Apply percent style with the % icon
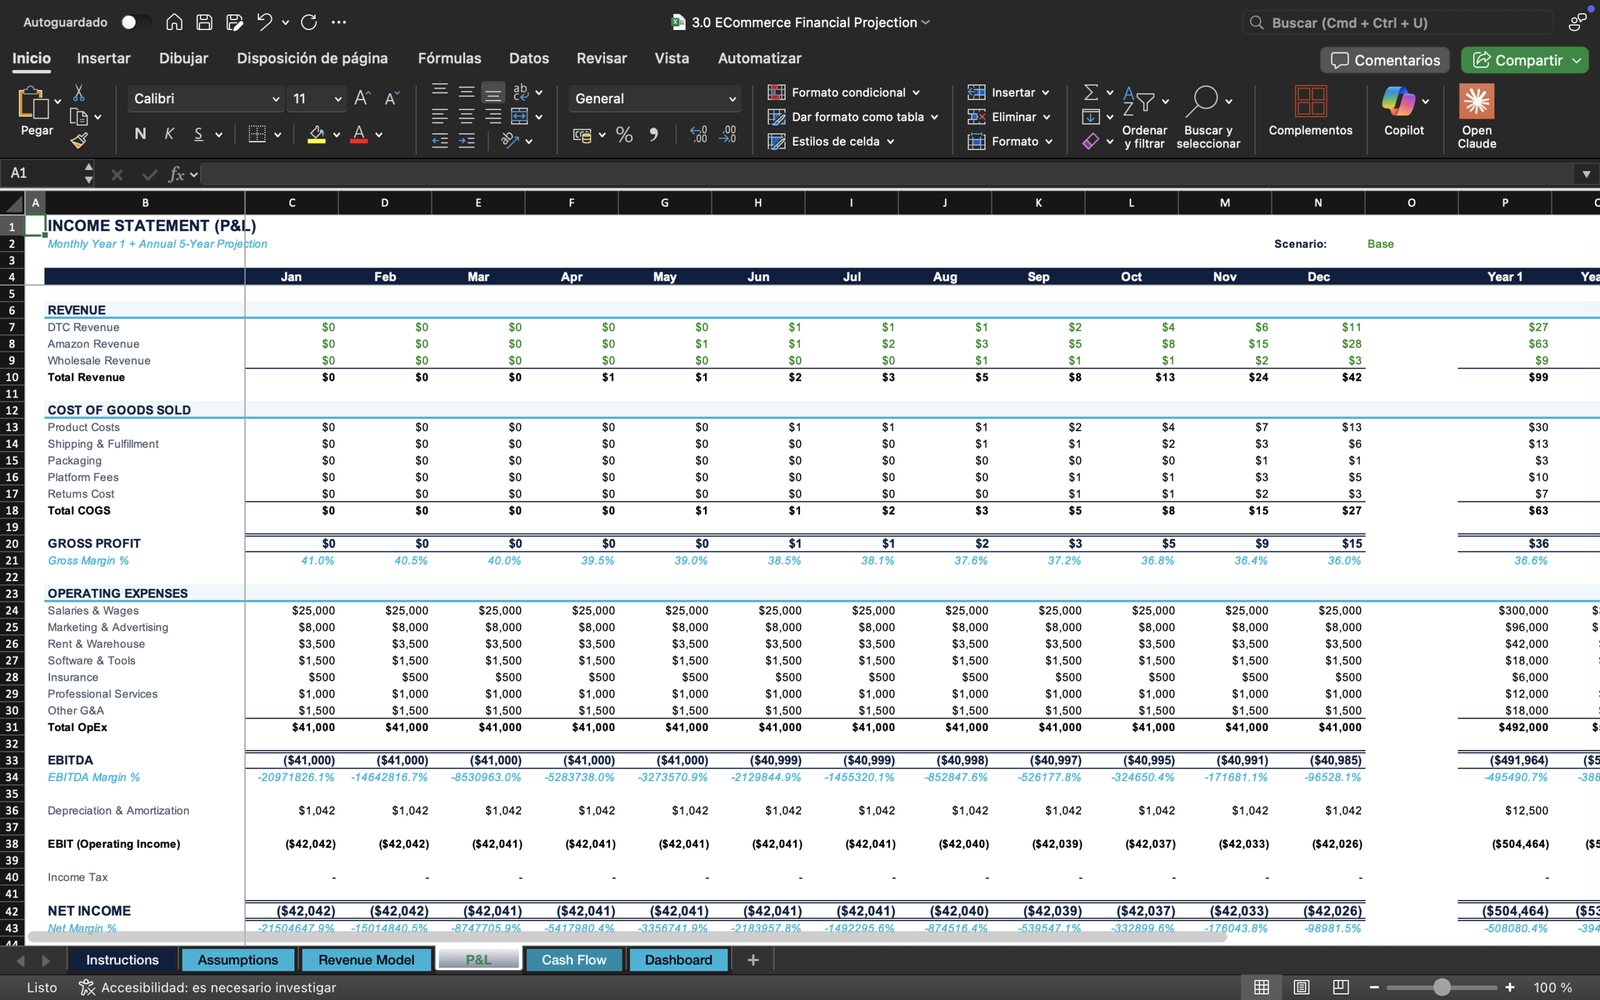Image resolution: width=1600 pixels, height=1000 pixels. (x=624, y=134)
